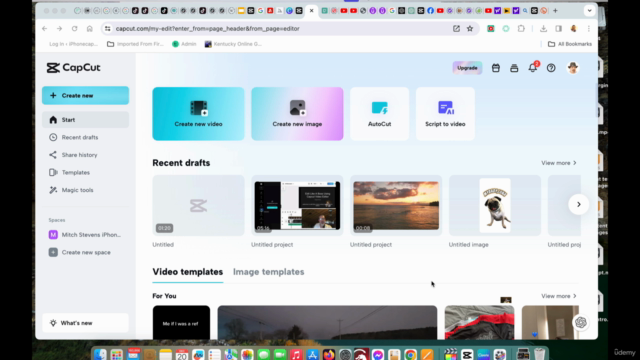Open Finder from the Dock
Image resolution: width=640 pixels, height=360 pixels.
point(100,354)
